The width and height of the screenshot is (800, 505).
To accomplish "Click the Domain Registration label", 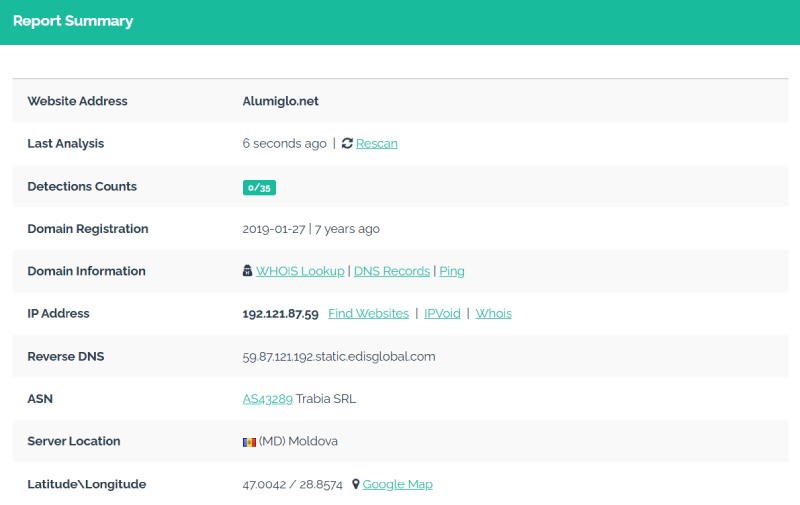I will [x=88, y=229].
